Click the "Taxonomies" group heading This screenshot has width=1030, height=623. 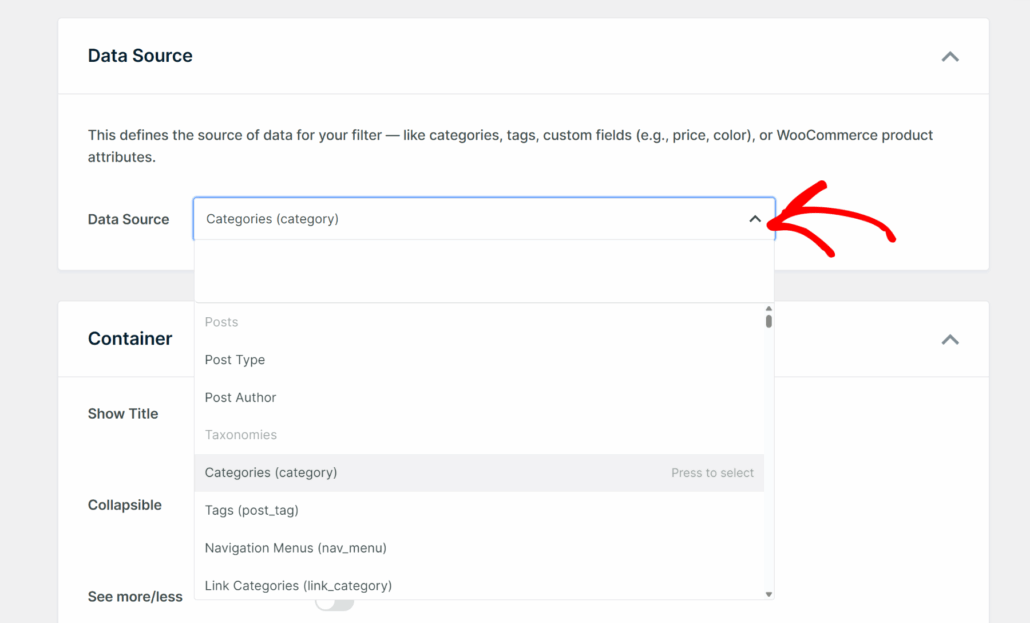coord(240,435)
